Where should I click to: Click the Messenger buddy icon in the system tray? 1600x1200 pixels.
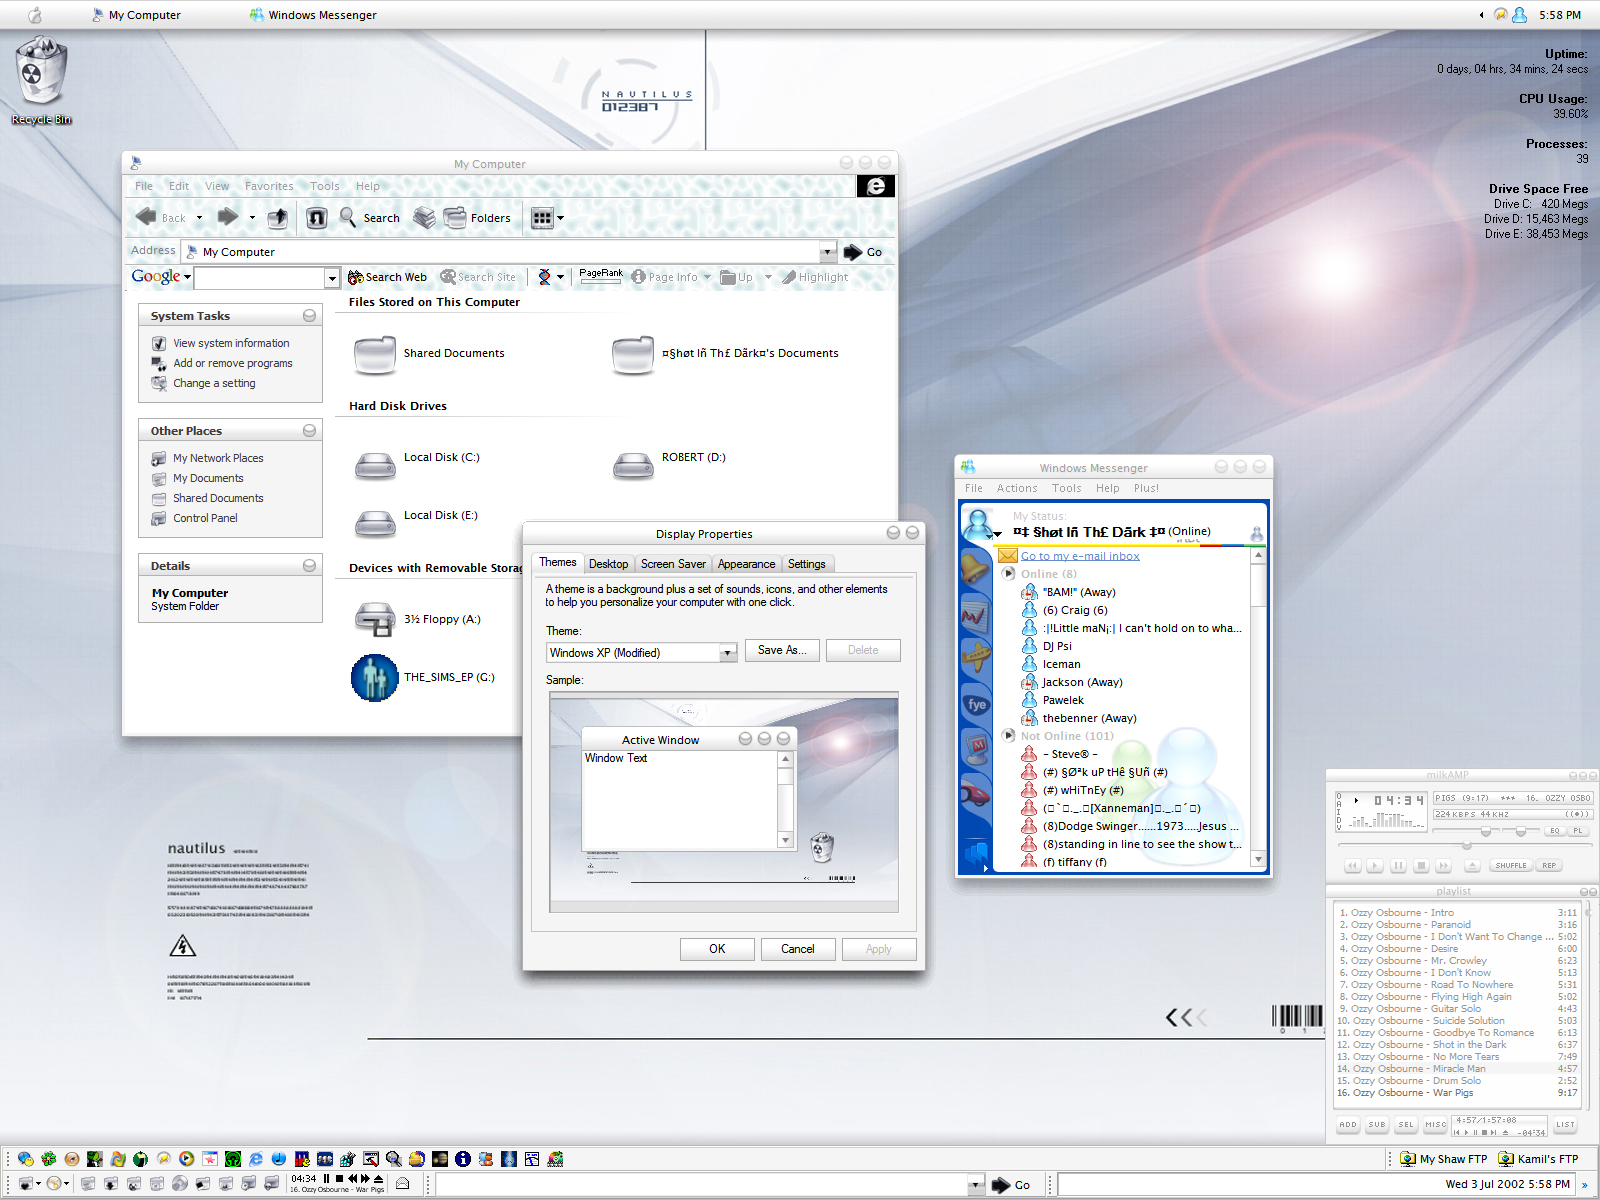pos(1520,15)
